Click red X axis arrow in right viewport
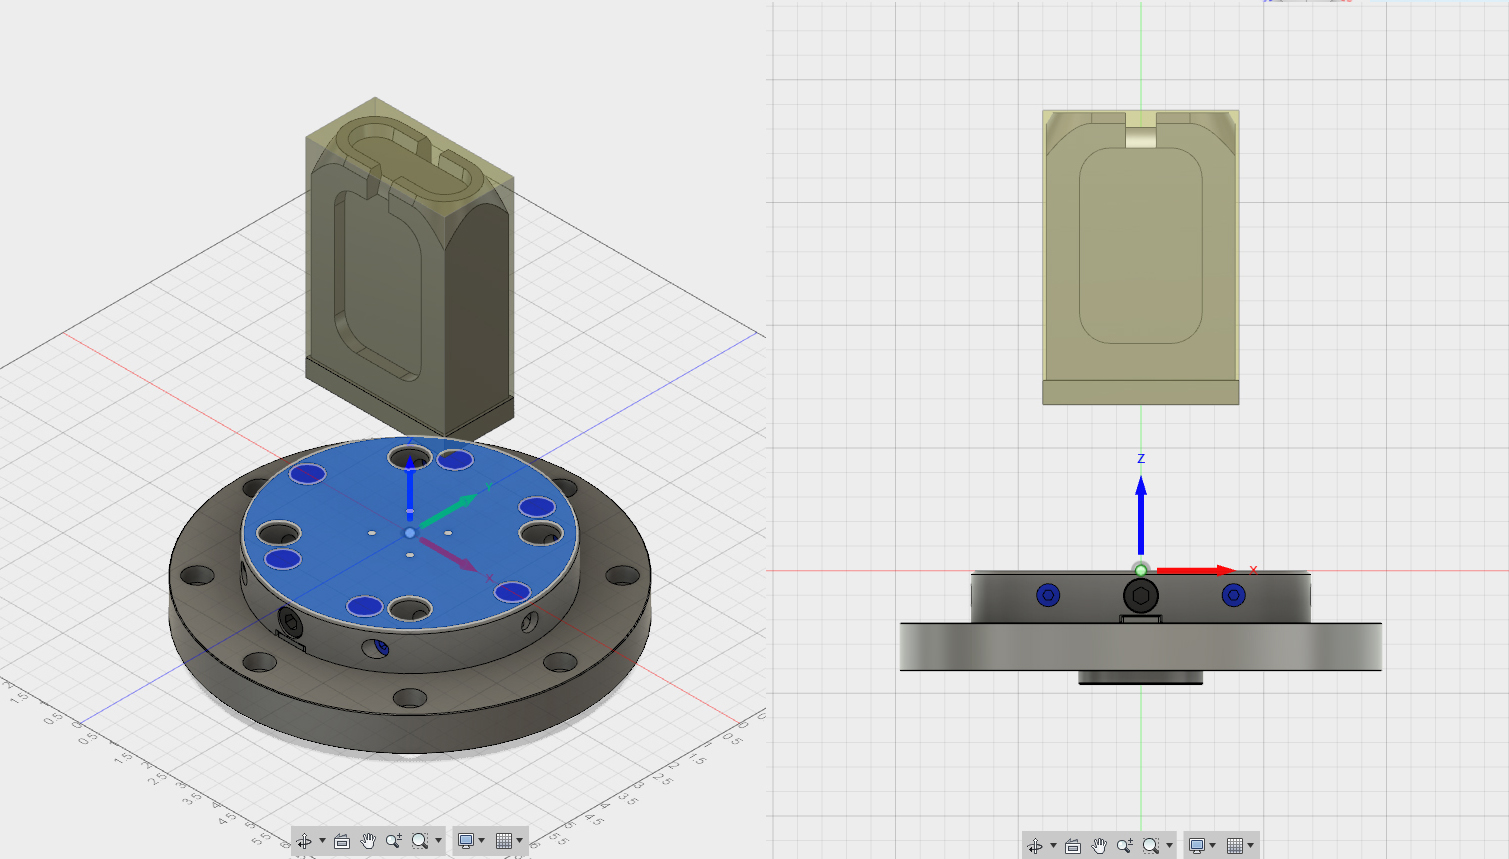Viewport: 1509px width, 859px height. [1197, 571]
